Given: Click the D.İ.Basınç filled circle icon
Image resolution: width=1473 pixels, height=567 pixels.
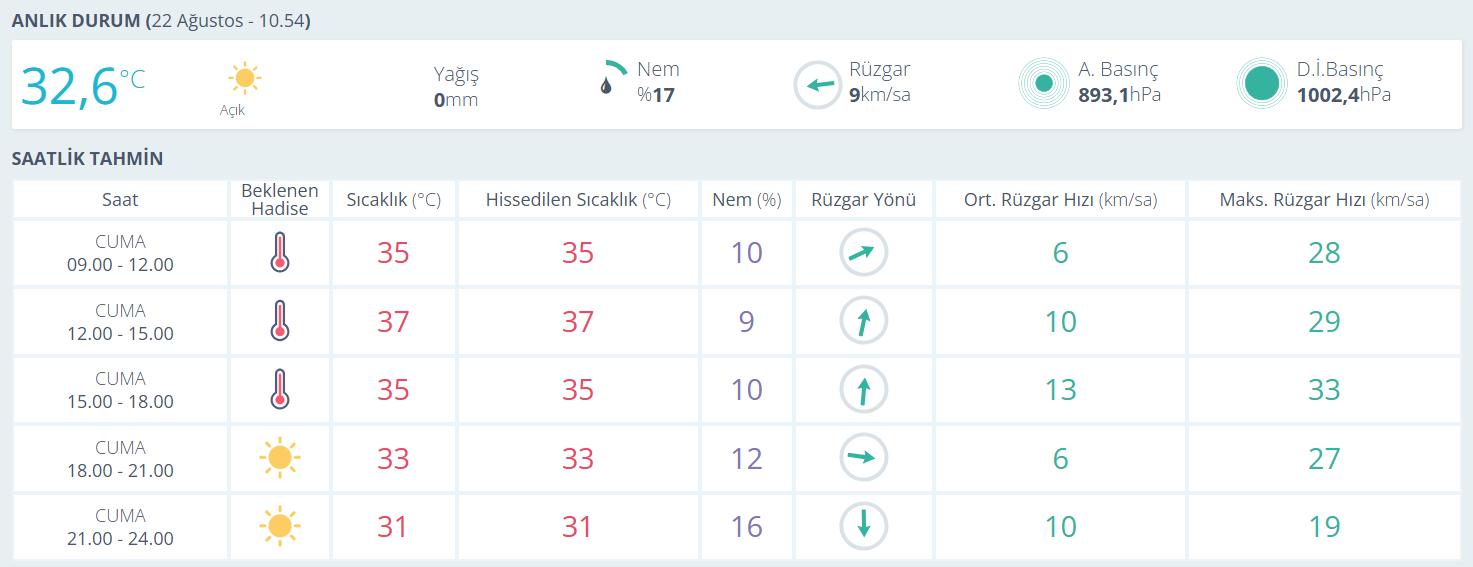Looking at the screenshot, I should coord(1262,84).
